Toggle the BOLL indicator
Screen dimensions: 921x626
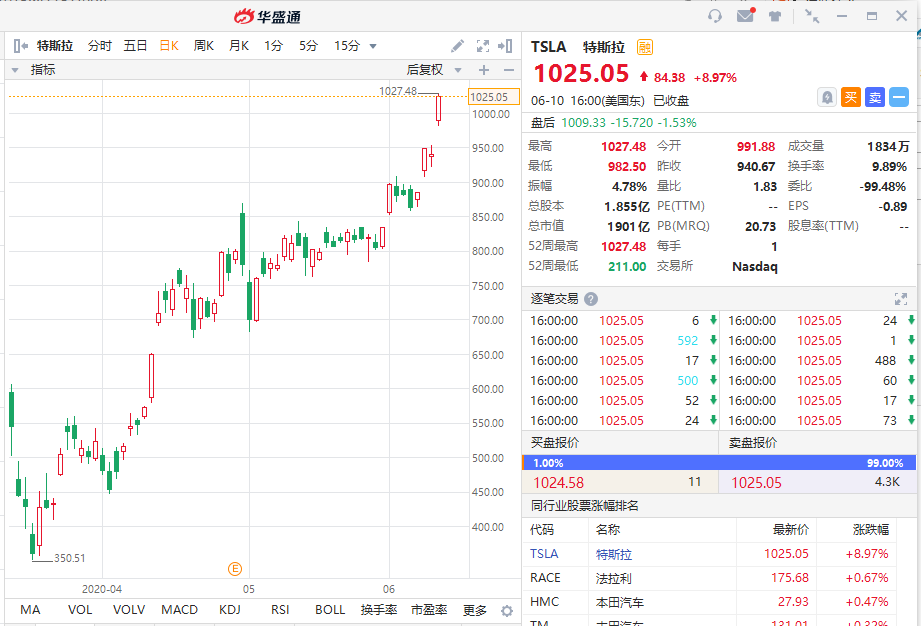tap(330, 610)
